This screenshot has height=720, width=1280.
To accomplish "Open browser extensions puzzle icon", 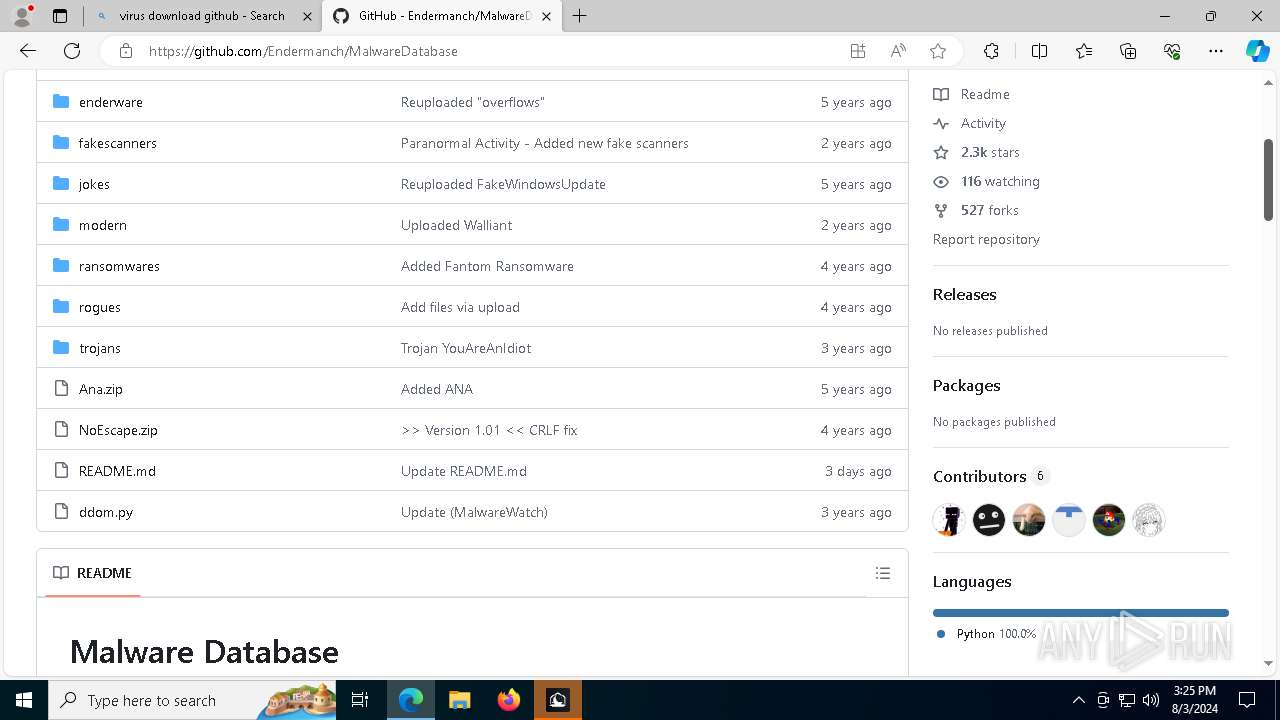I will (x=991, y=51).
